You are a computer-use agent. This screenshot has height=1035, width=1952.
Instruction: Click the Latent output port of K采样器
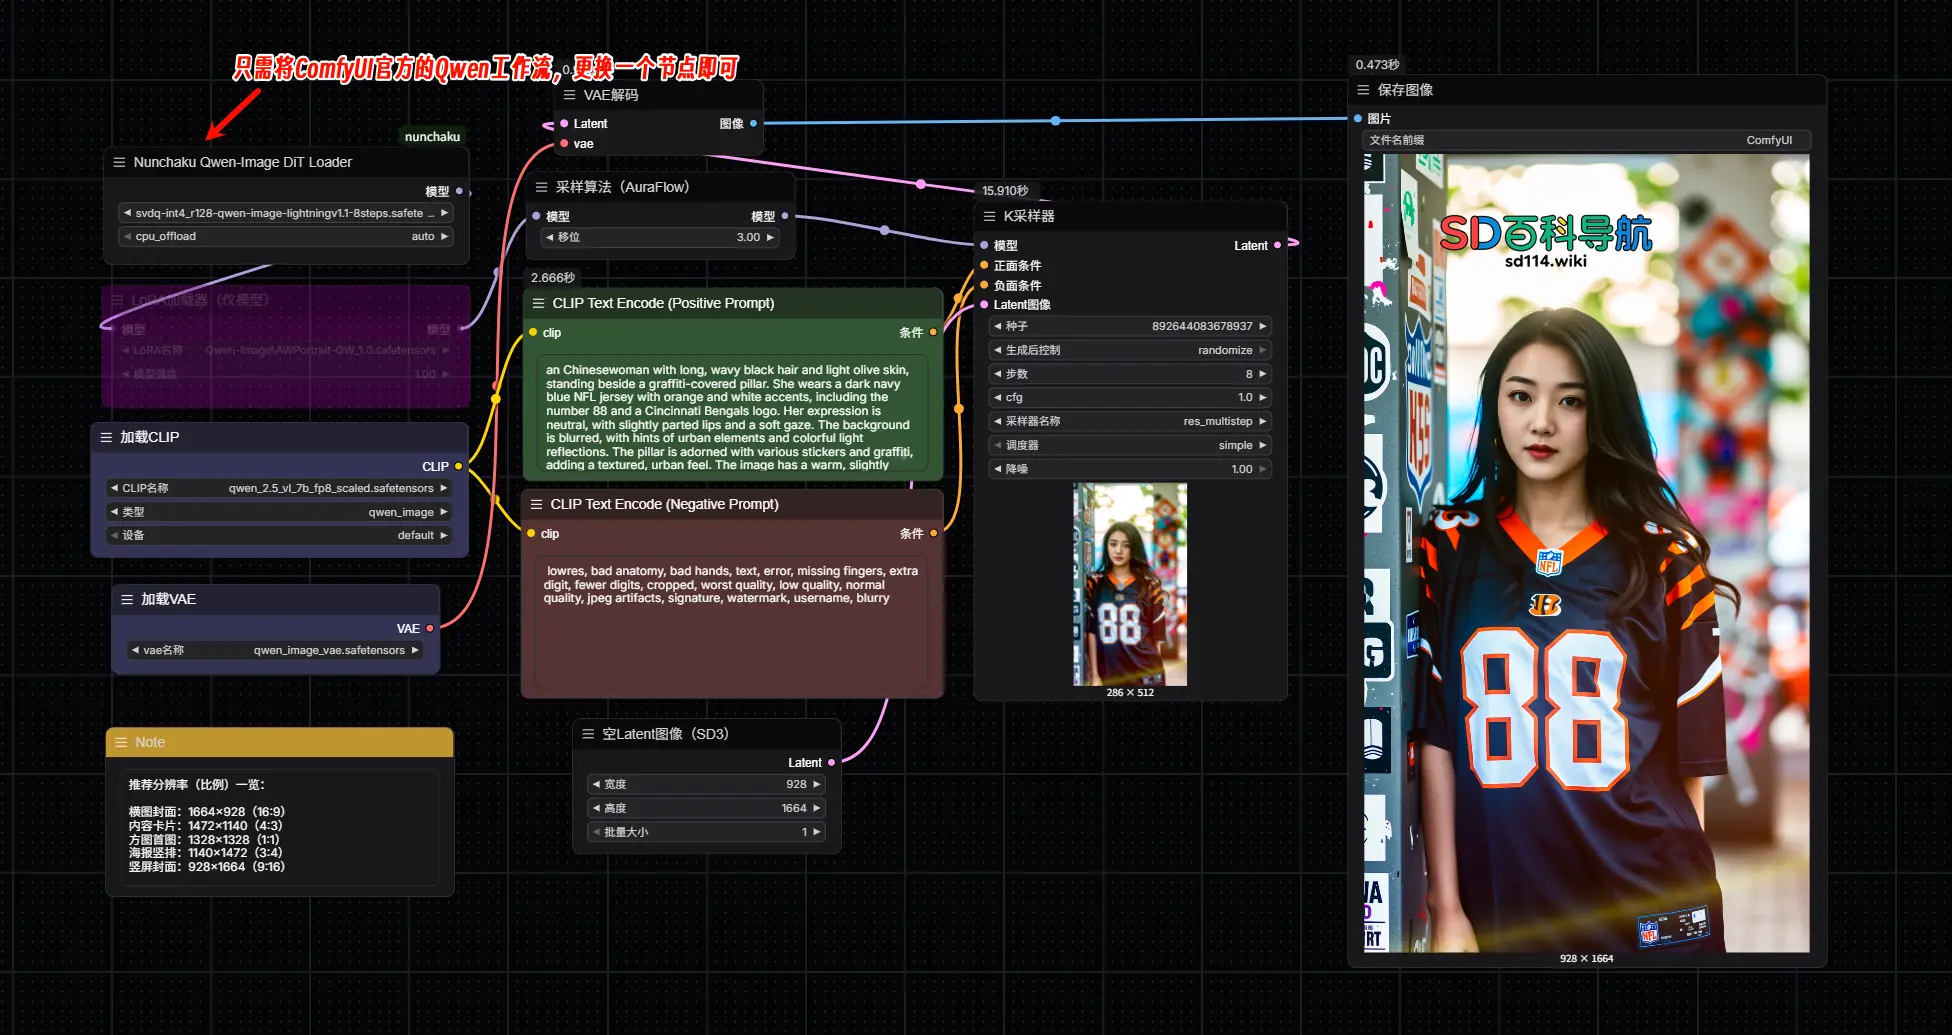[1277, 245]
